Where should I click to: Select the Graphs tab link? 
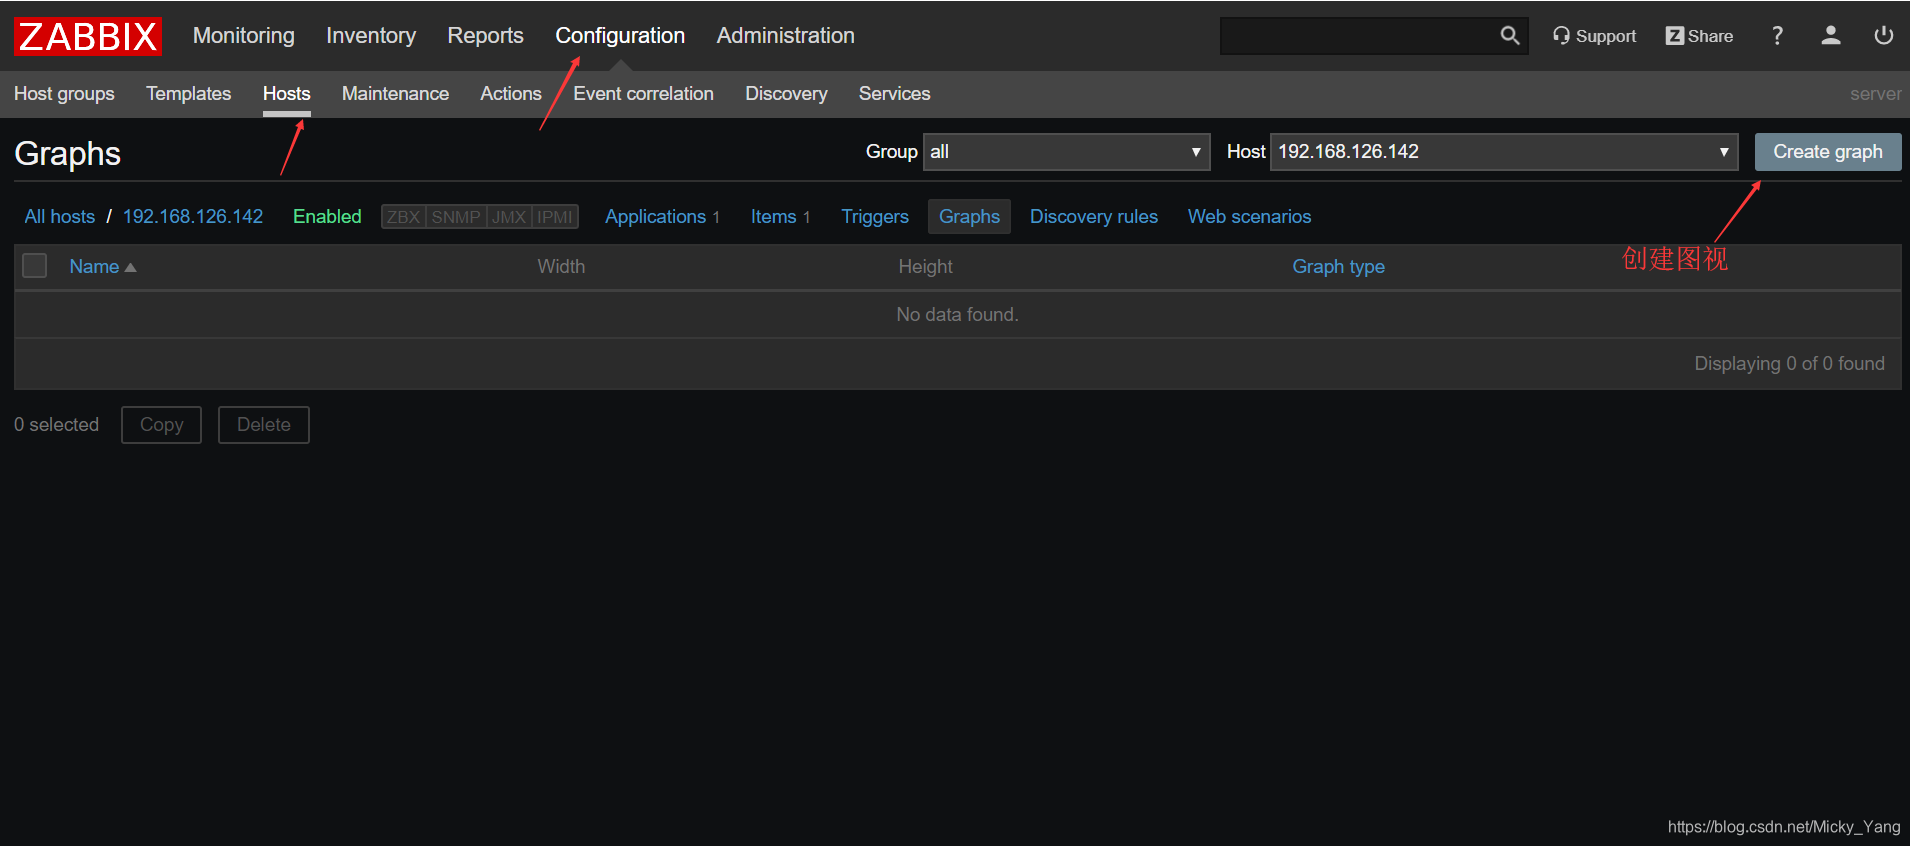pos(969,217)
